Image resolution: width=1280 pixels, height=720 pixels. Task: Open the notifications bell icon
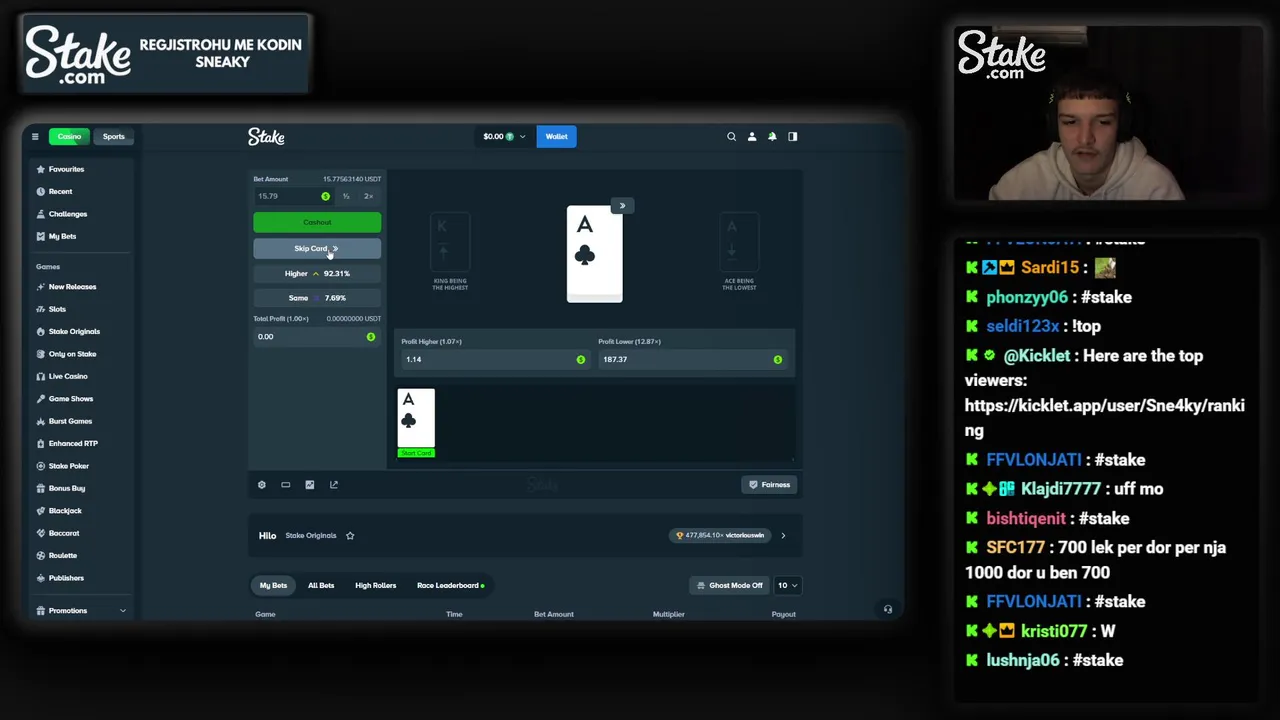pos(772,136)
